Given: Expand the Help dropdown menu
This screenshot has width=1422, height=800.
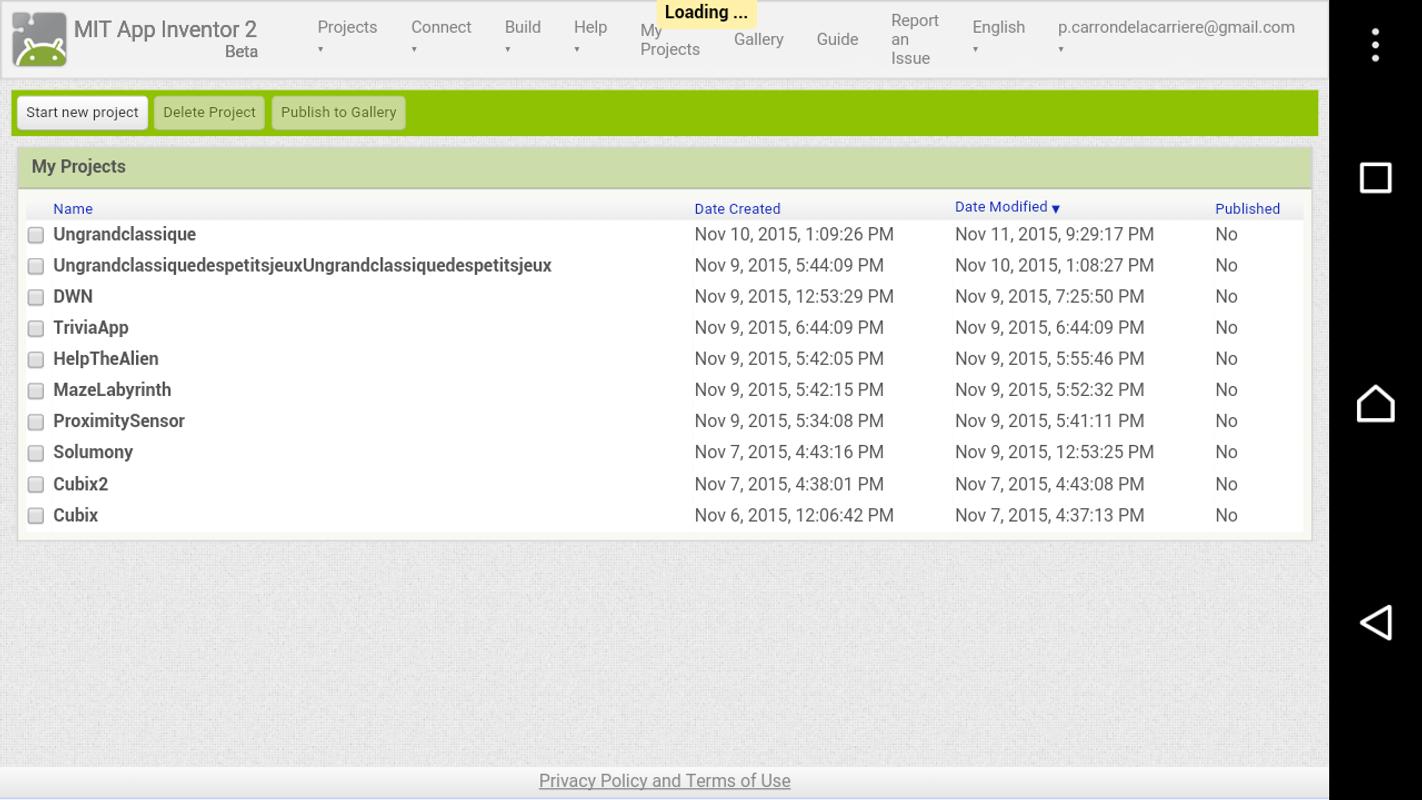Looking at the screenshot, I should click(590, 35).
